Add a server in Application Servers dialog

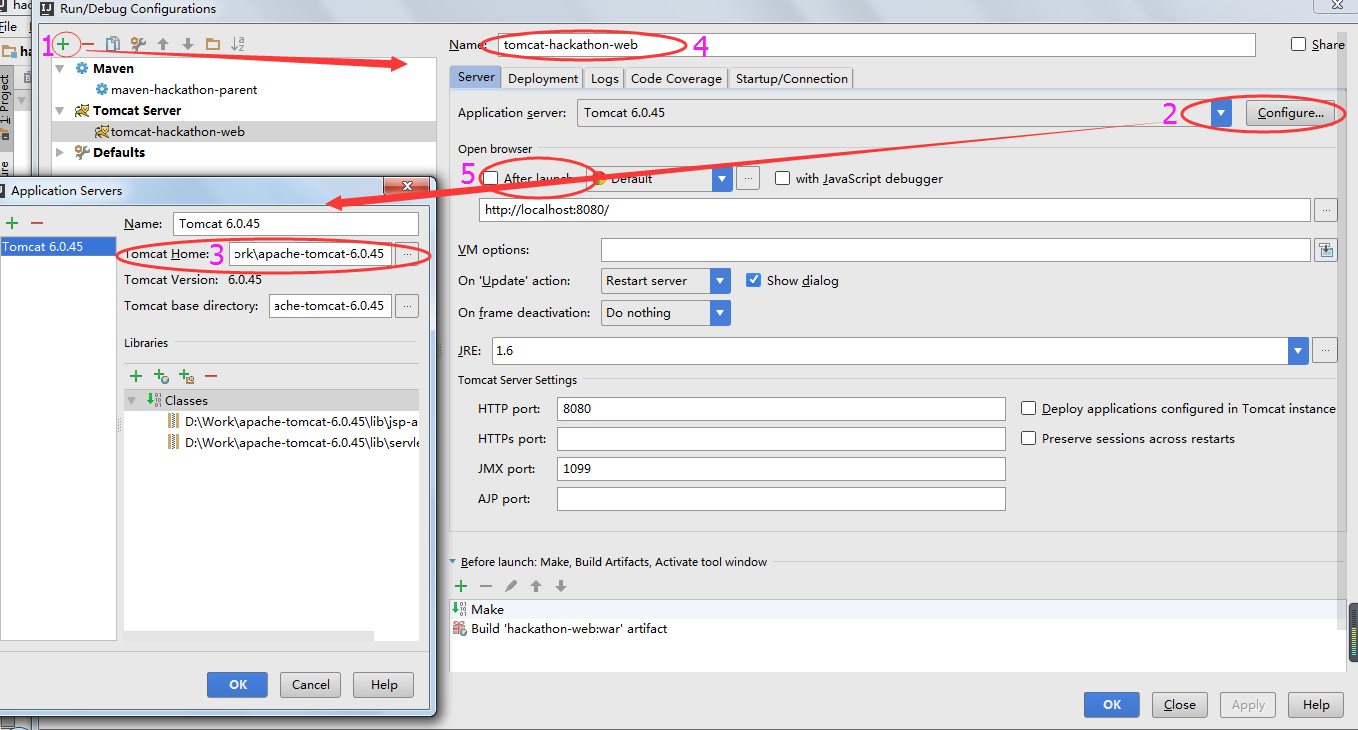(12, 222)
